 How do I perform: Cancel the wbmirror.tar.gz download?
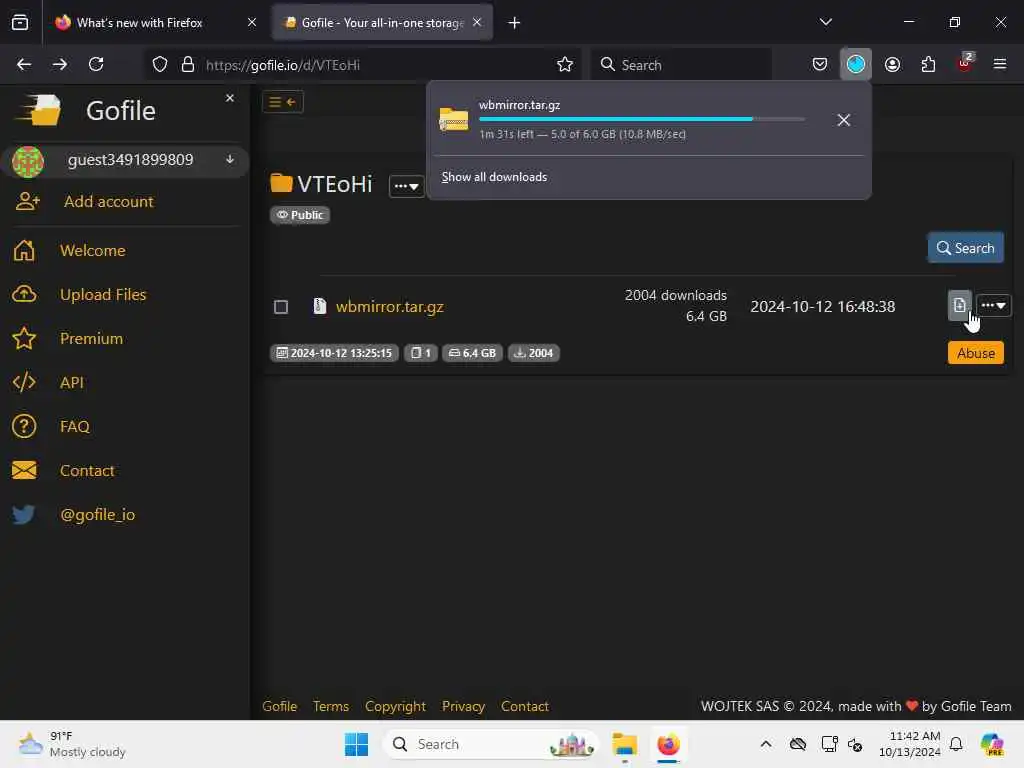click(843, 120)
